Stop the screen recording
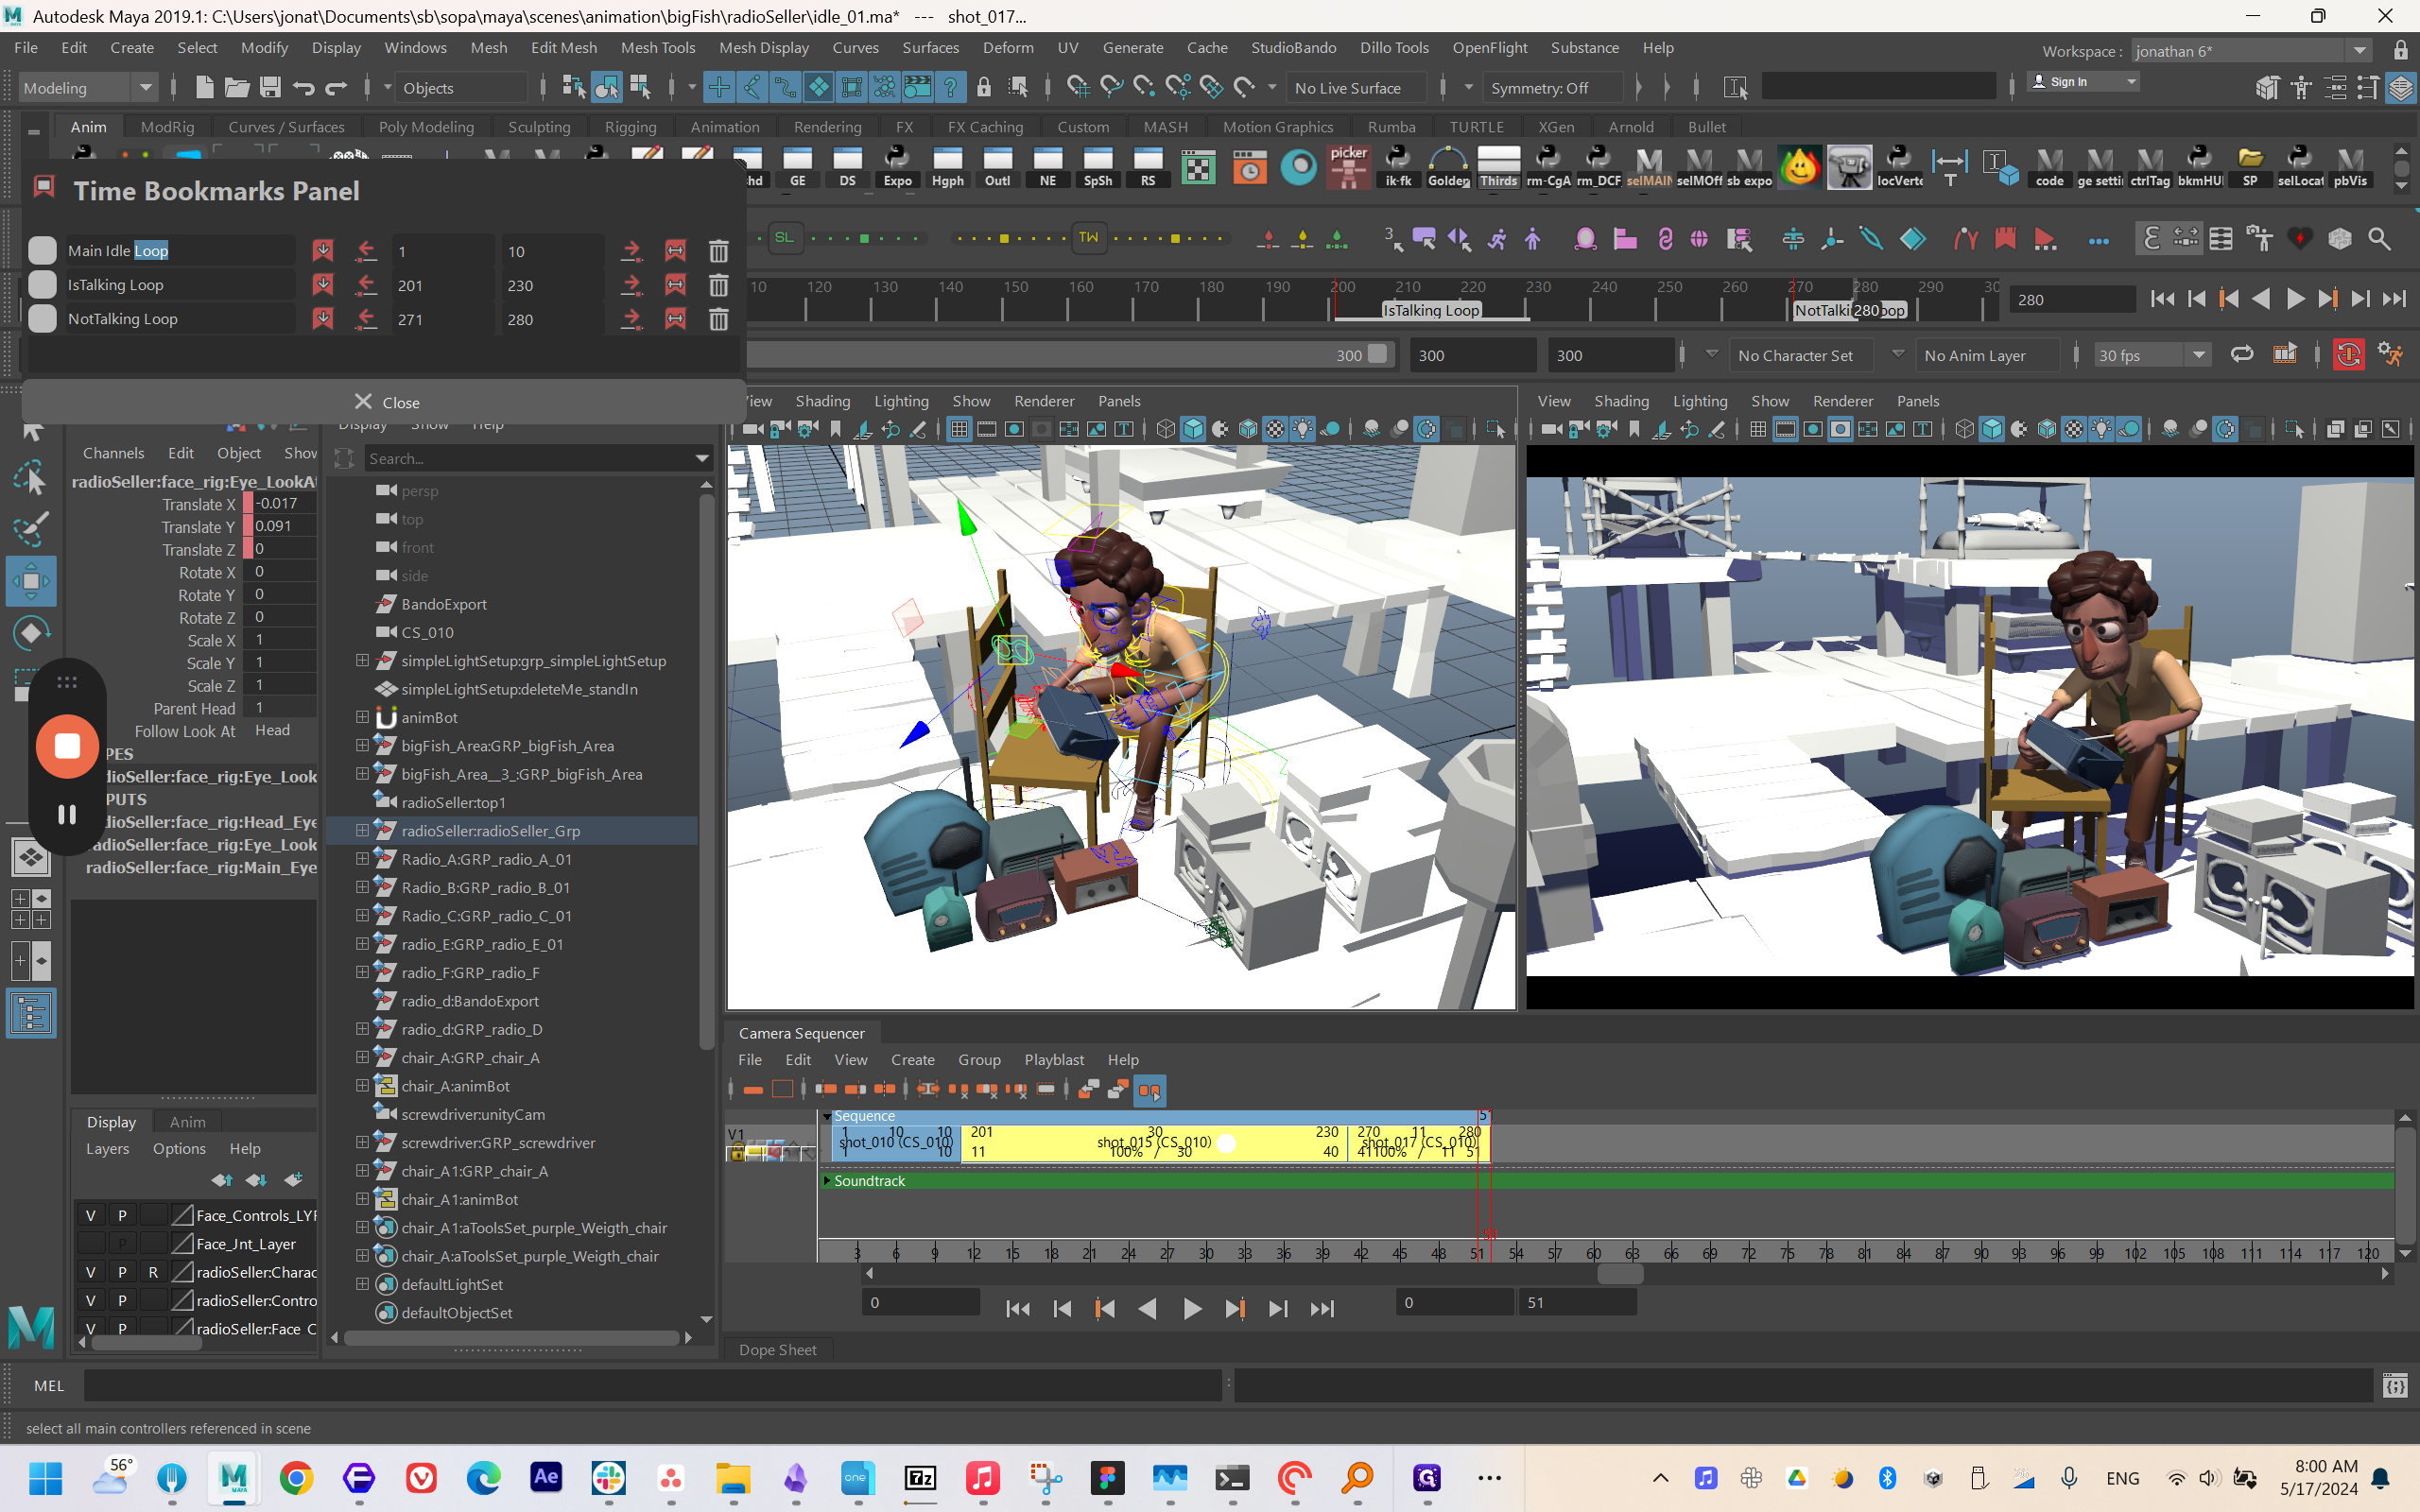The image size is (2420, 1512). pyautogui.click(x=67, y=745)
